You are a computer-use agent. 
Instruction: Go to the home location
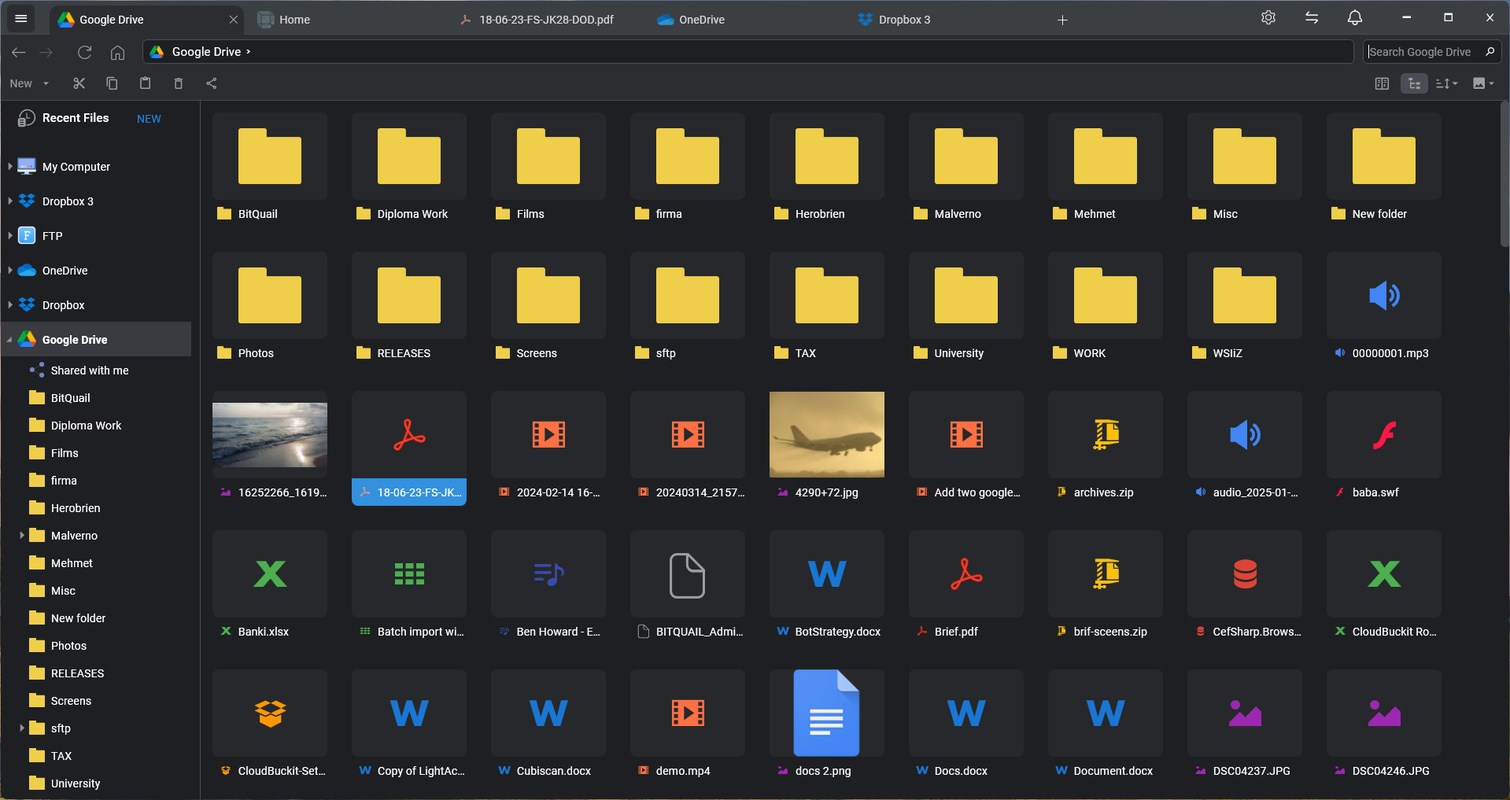[x=117, y=52]
